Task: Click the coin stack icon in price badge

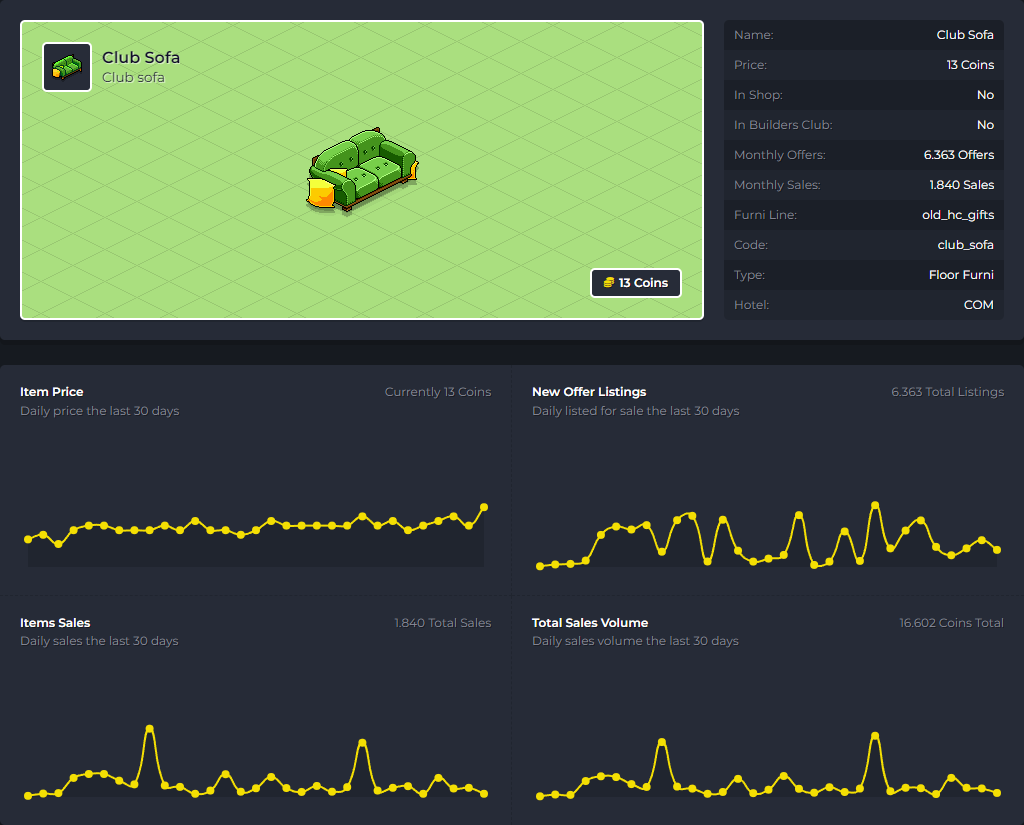Action: tap(609, 282)
